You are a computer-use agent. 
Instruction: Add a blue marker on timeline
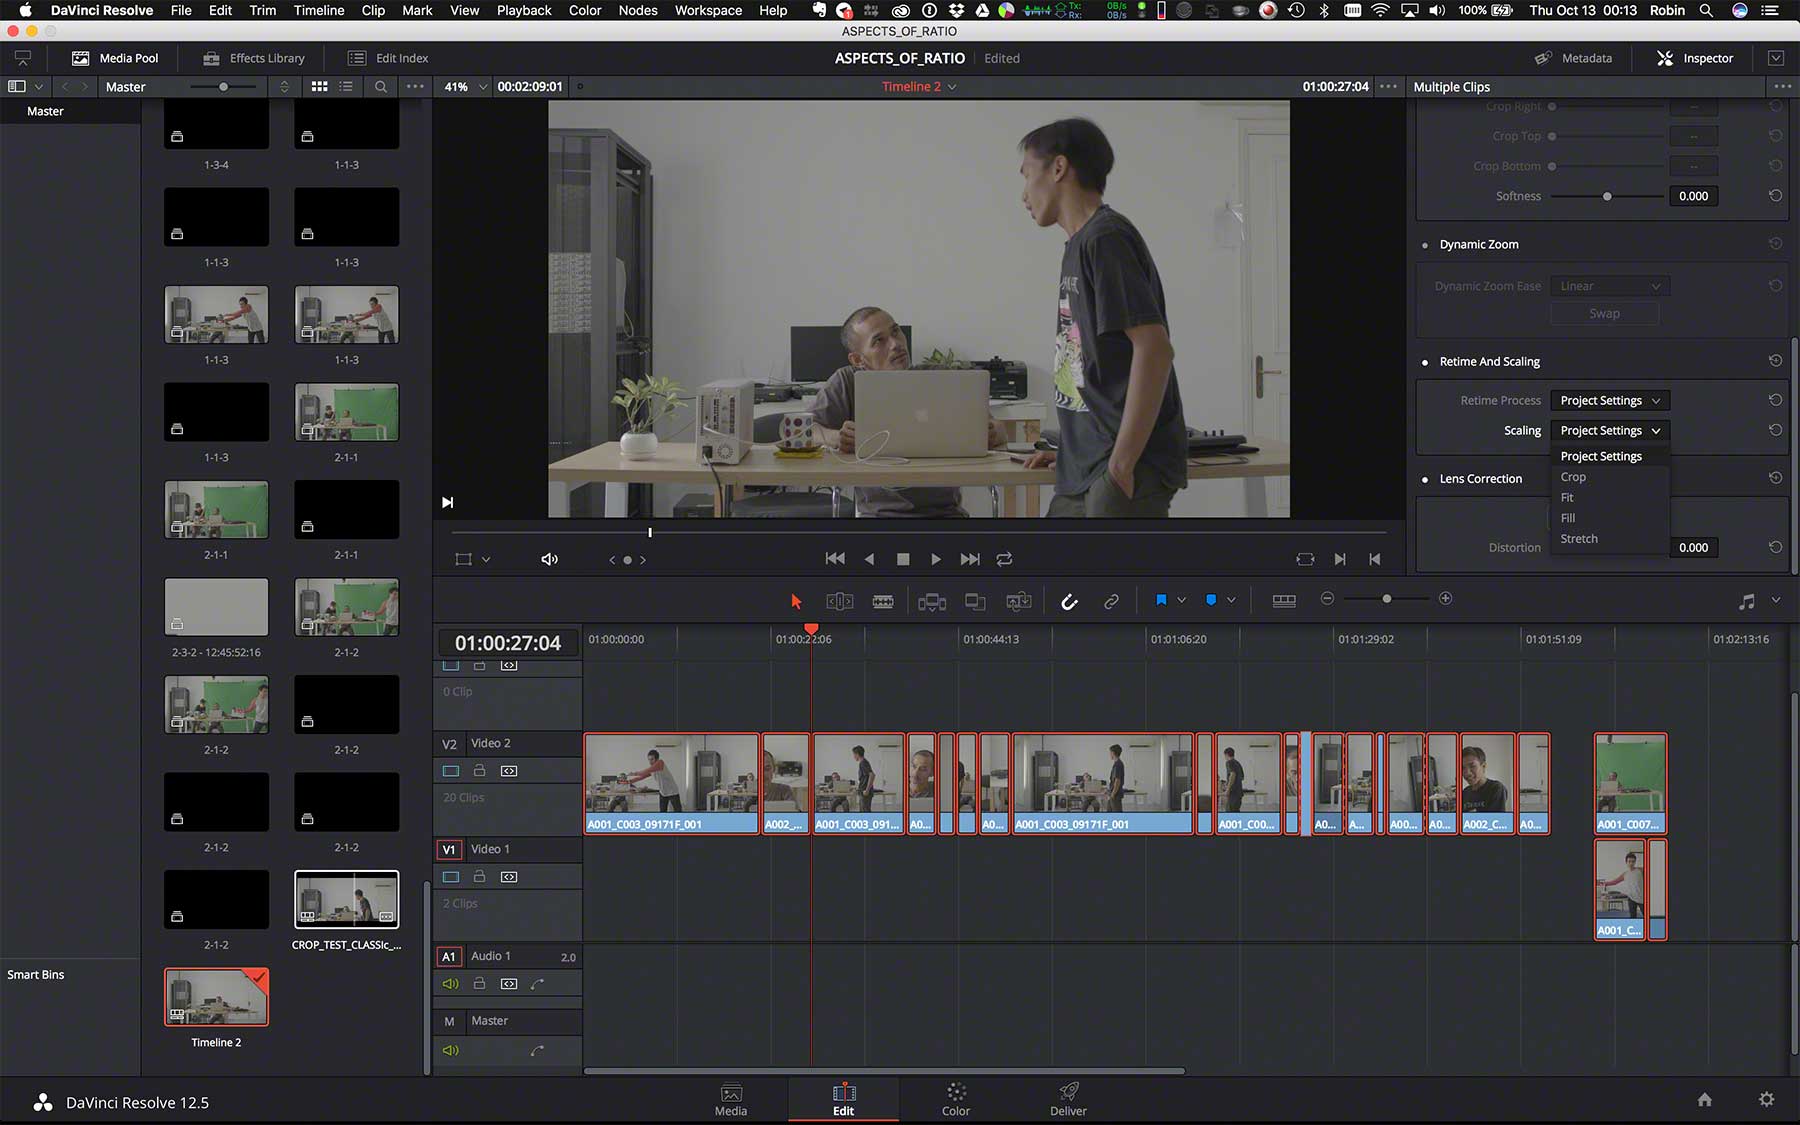tap(1211, 600)
